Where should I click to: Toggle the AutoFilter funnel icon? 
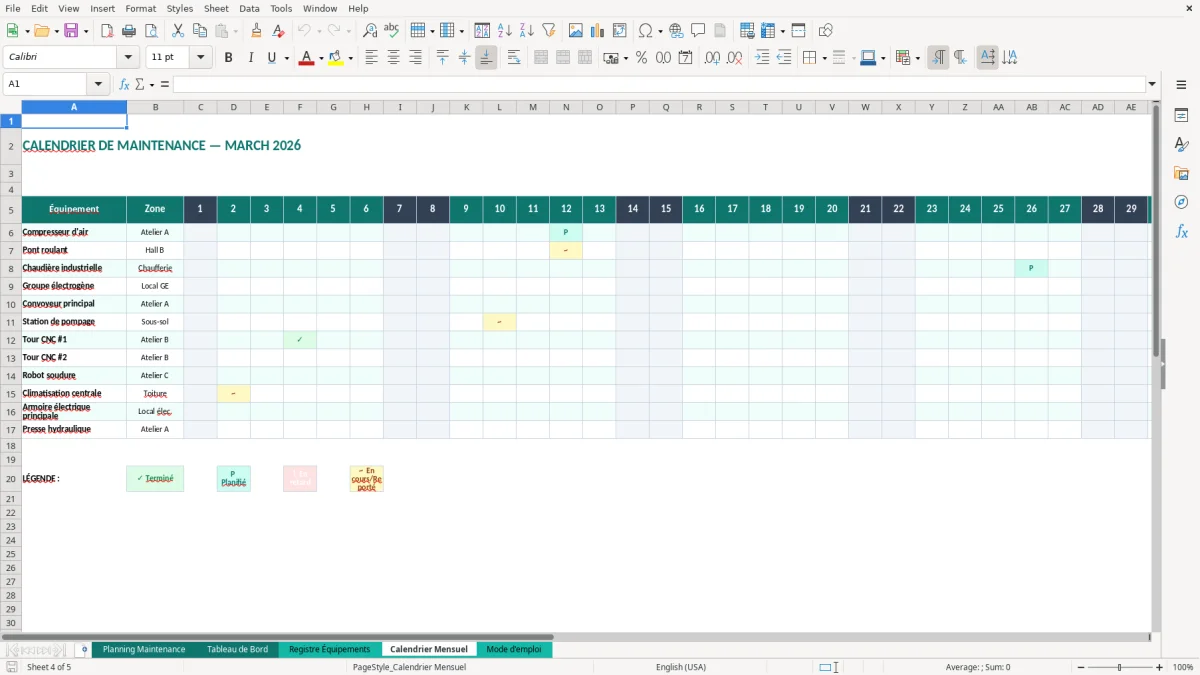(549, 31)
